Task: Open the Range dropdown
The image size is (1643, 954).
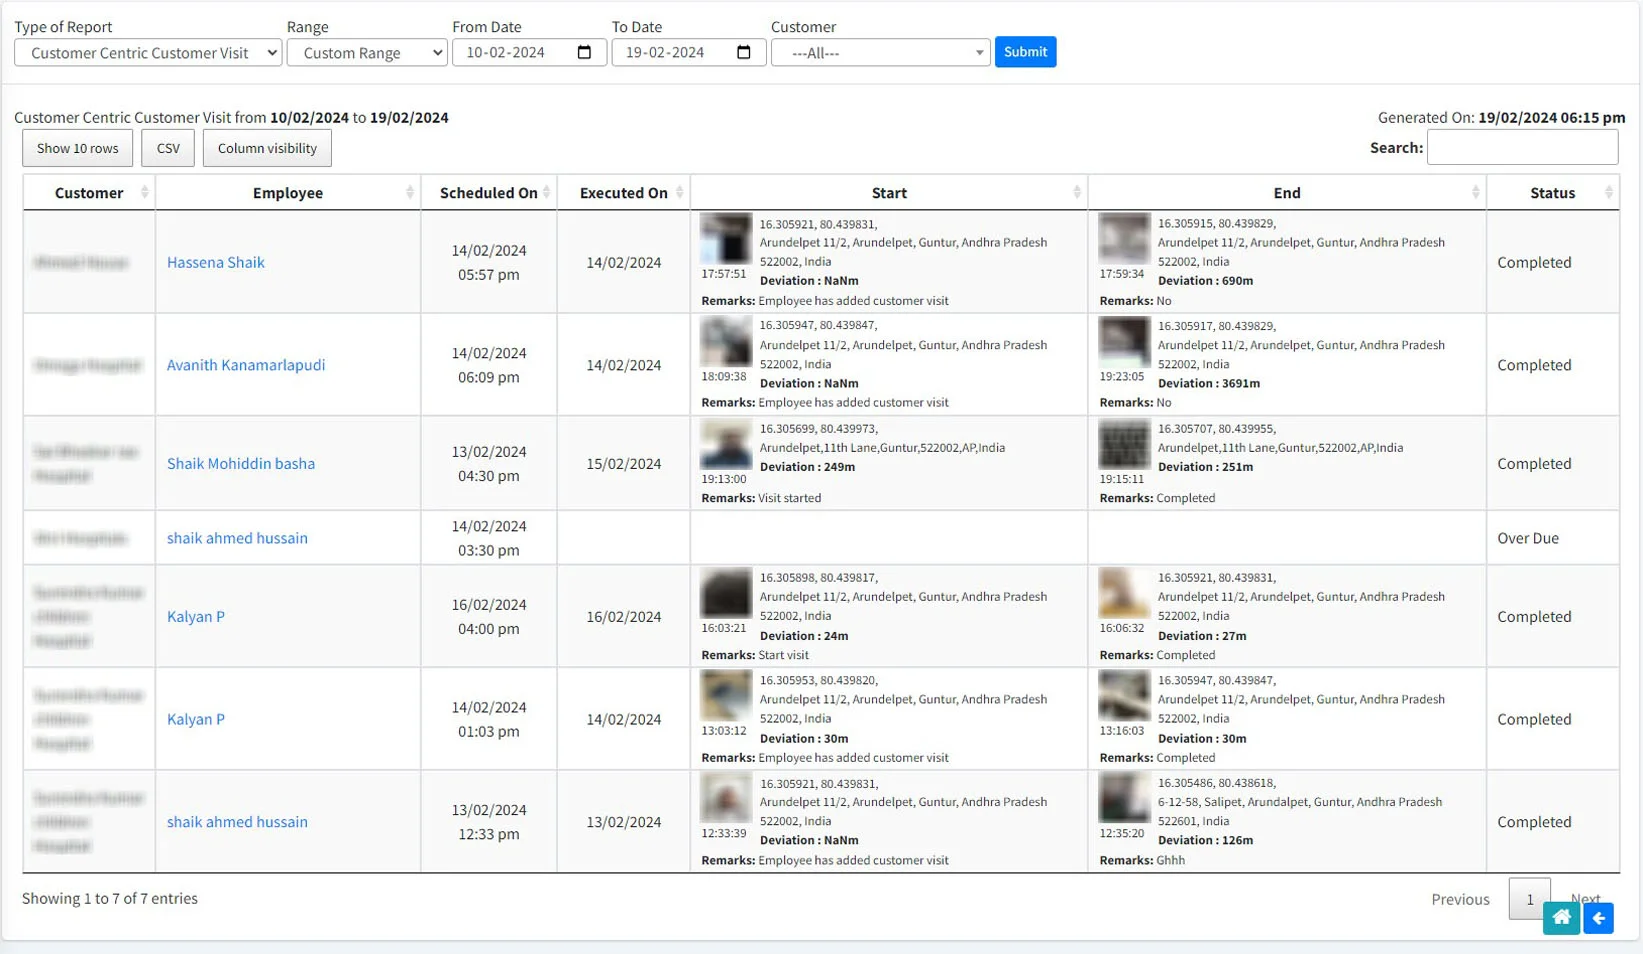Action: pyautogui.click(x=366, y=53)
